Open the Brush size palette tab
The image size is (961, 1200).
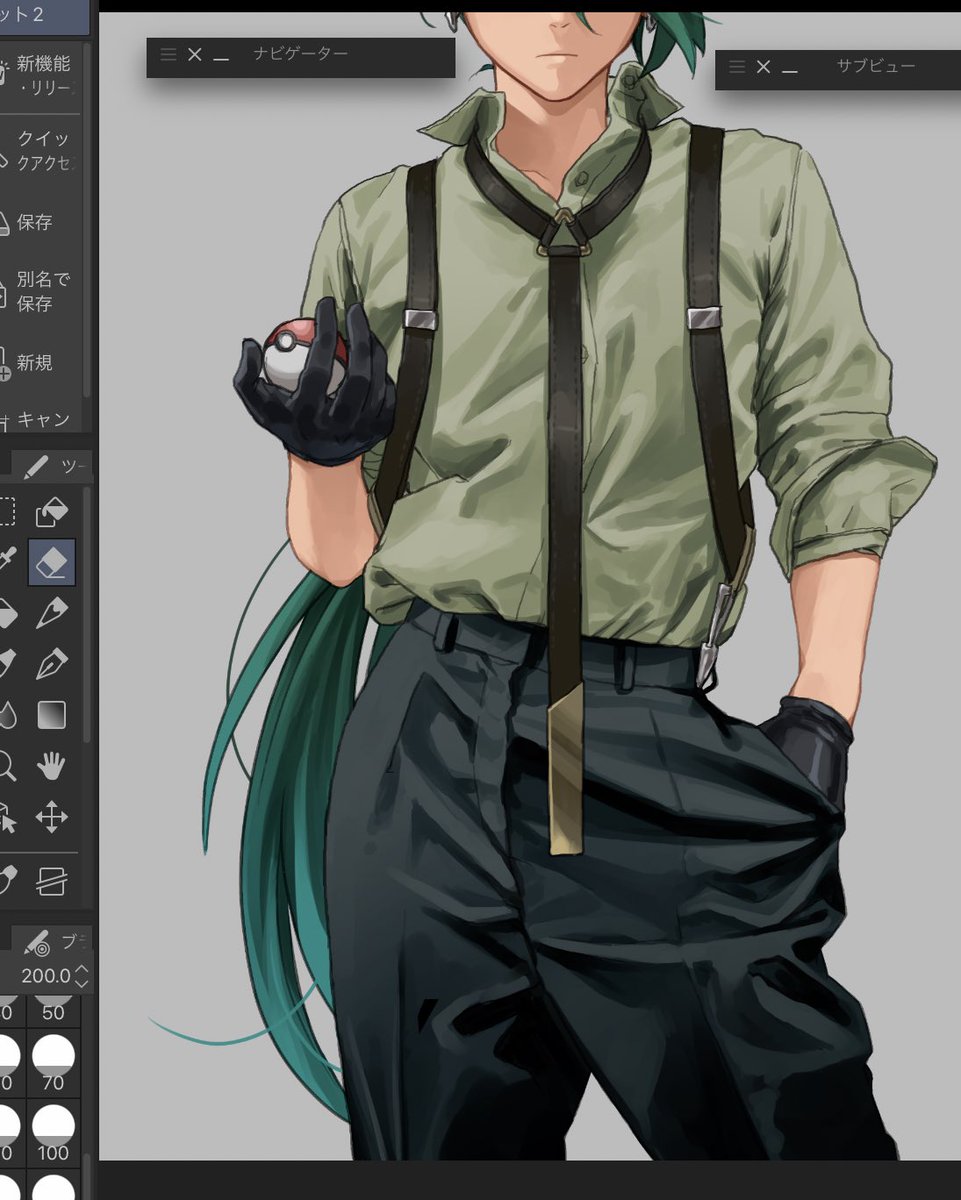point(54,941)
